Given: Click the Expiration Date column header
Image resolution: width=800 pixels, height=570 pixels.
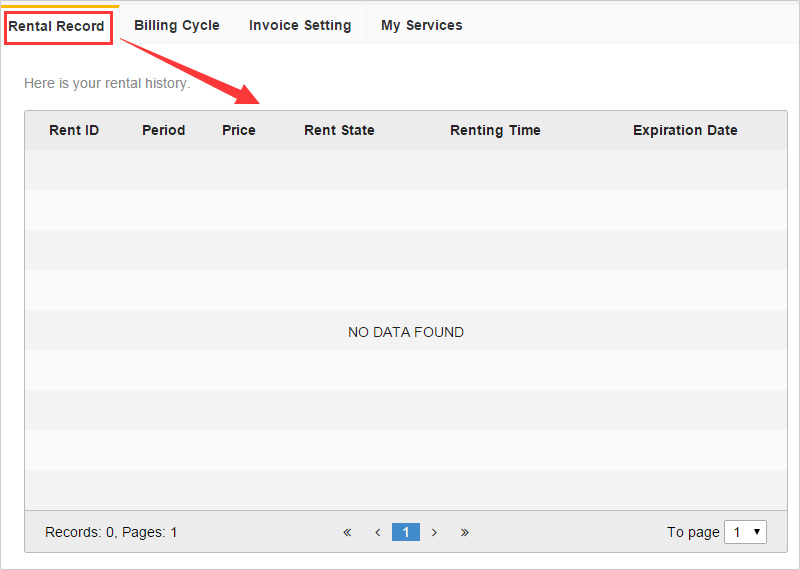Looking at the screenshot, I should [685, 130].
